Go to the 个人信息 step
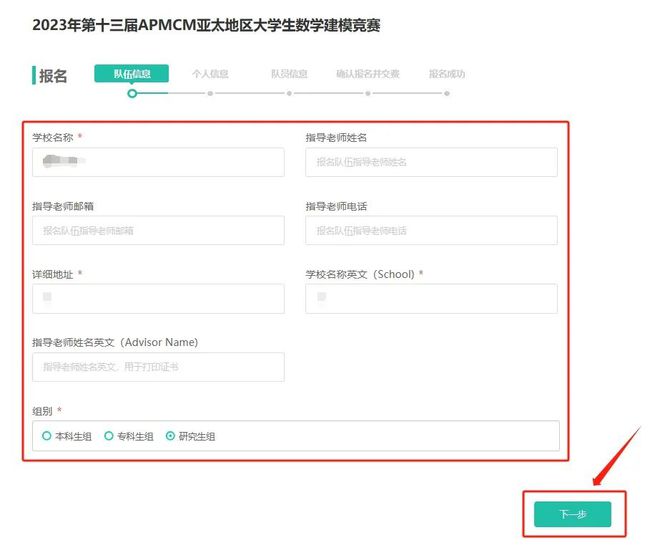The width and height of the screenshot is (660, 548). [x=210, y=74]
